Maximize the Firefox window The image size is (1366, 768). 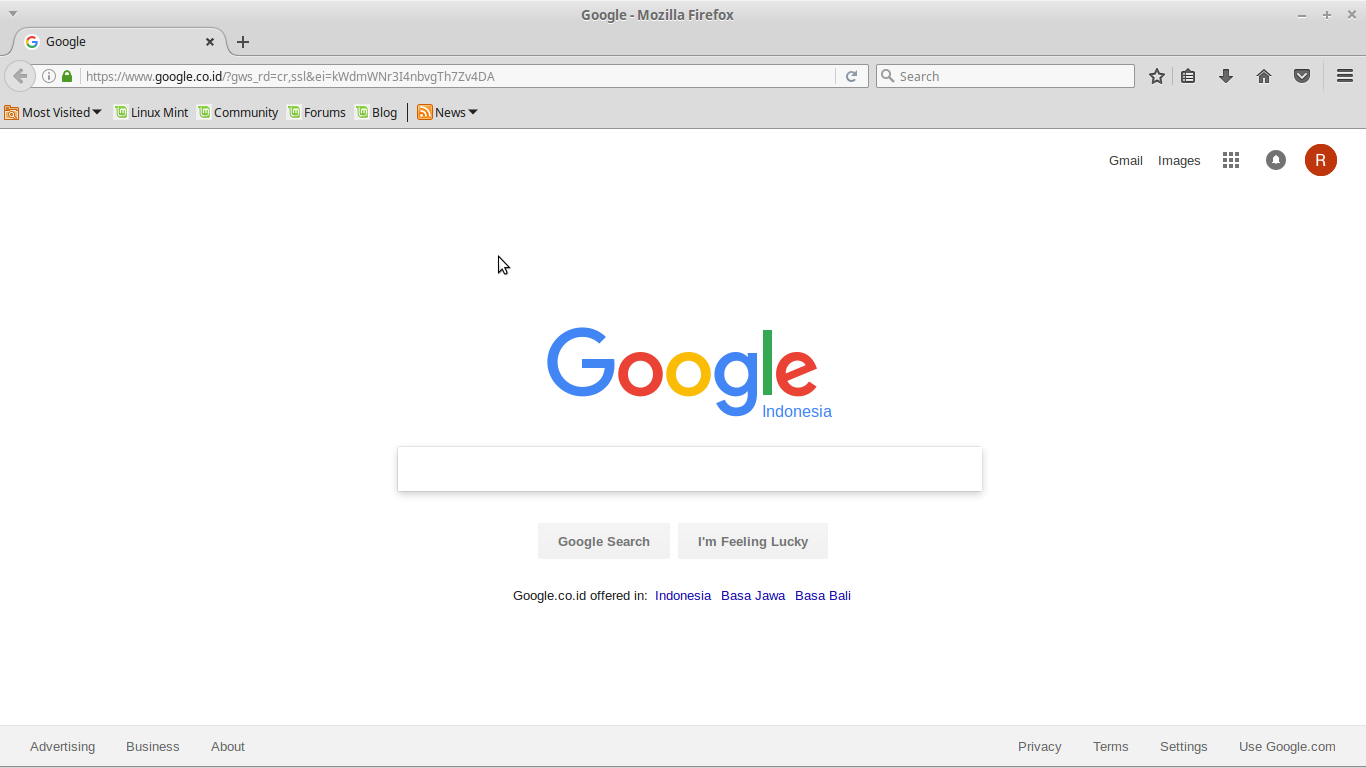coord(1327,15)
